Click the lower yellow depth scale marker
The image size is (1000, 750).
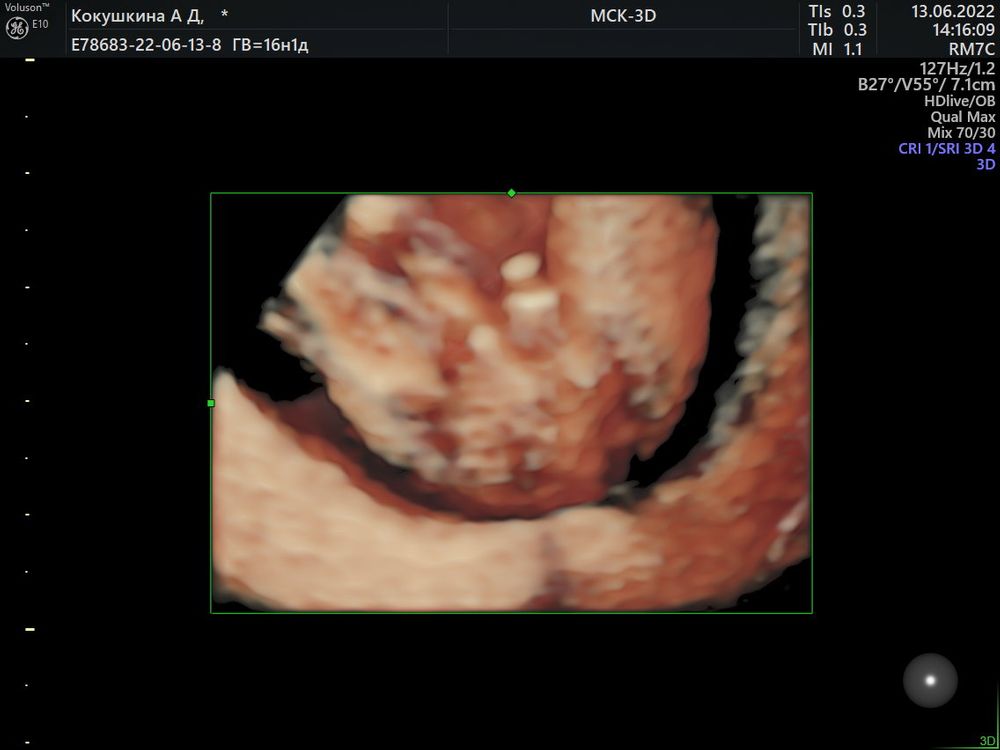pos(29,629)
